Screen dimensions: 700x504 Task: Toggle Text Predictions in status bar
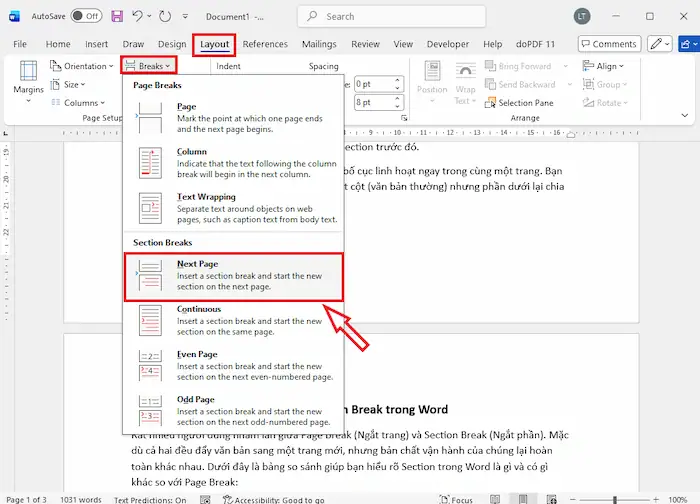150,499
